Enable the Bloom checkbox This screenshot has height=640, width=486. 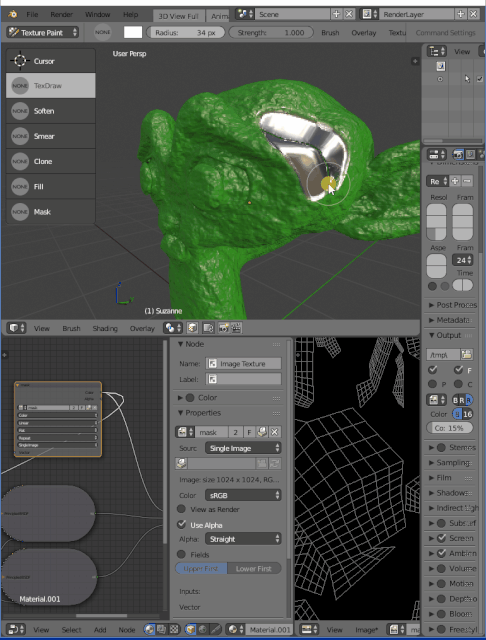pos(441,614)
